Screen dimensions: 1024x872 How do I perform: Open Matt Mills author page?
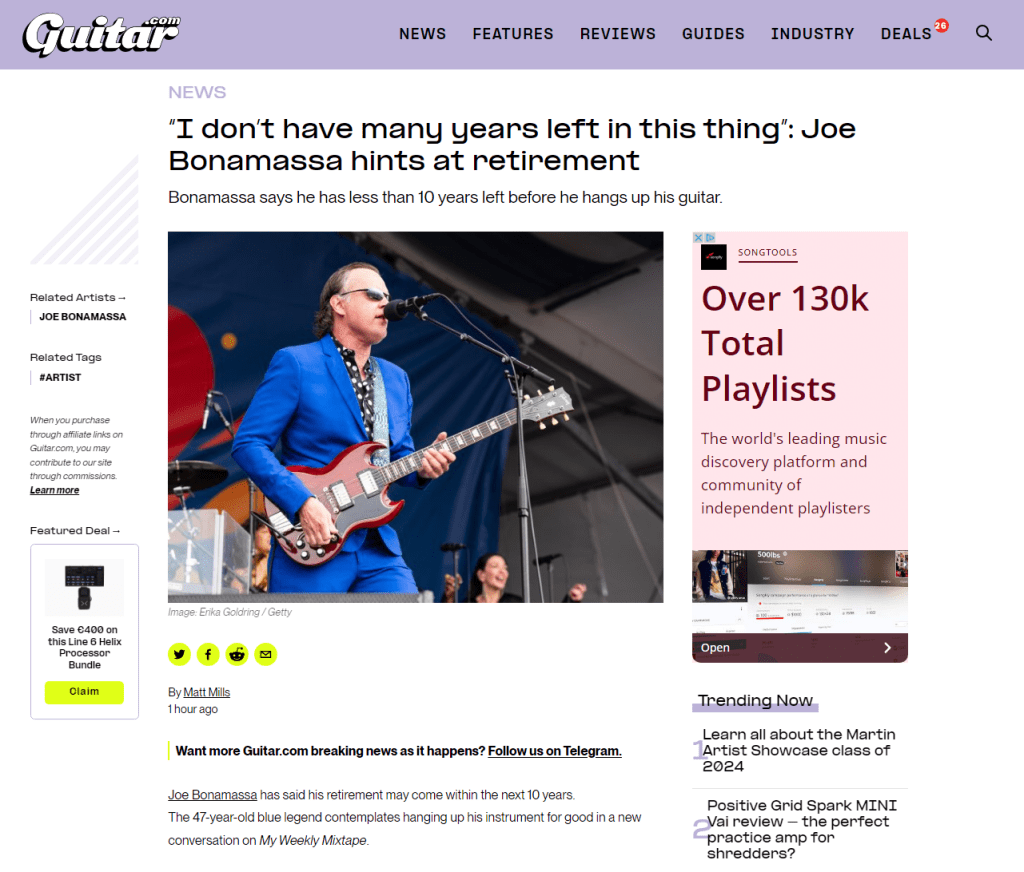[x=206, y=692]
